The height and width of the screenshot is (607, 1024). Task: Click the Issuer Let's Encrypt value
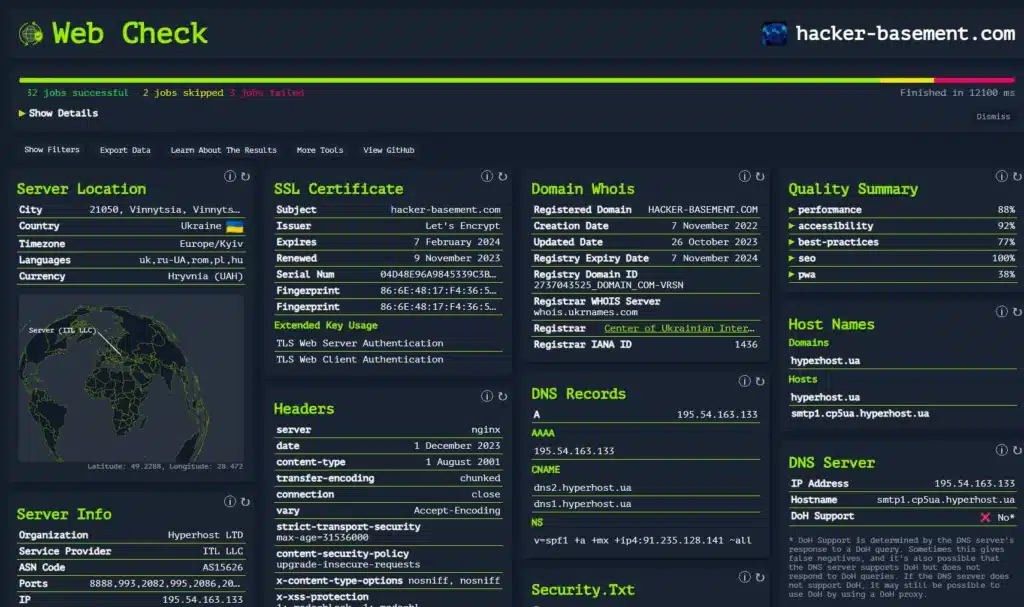point(462,226)
